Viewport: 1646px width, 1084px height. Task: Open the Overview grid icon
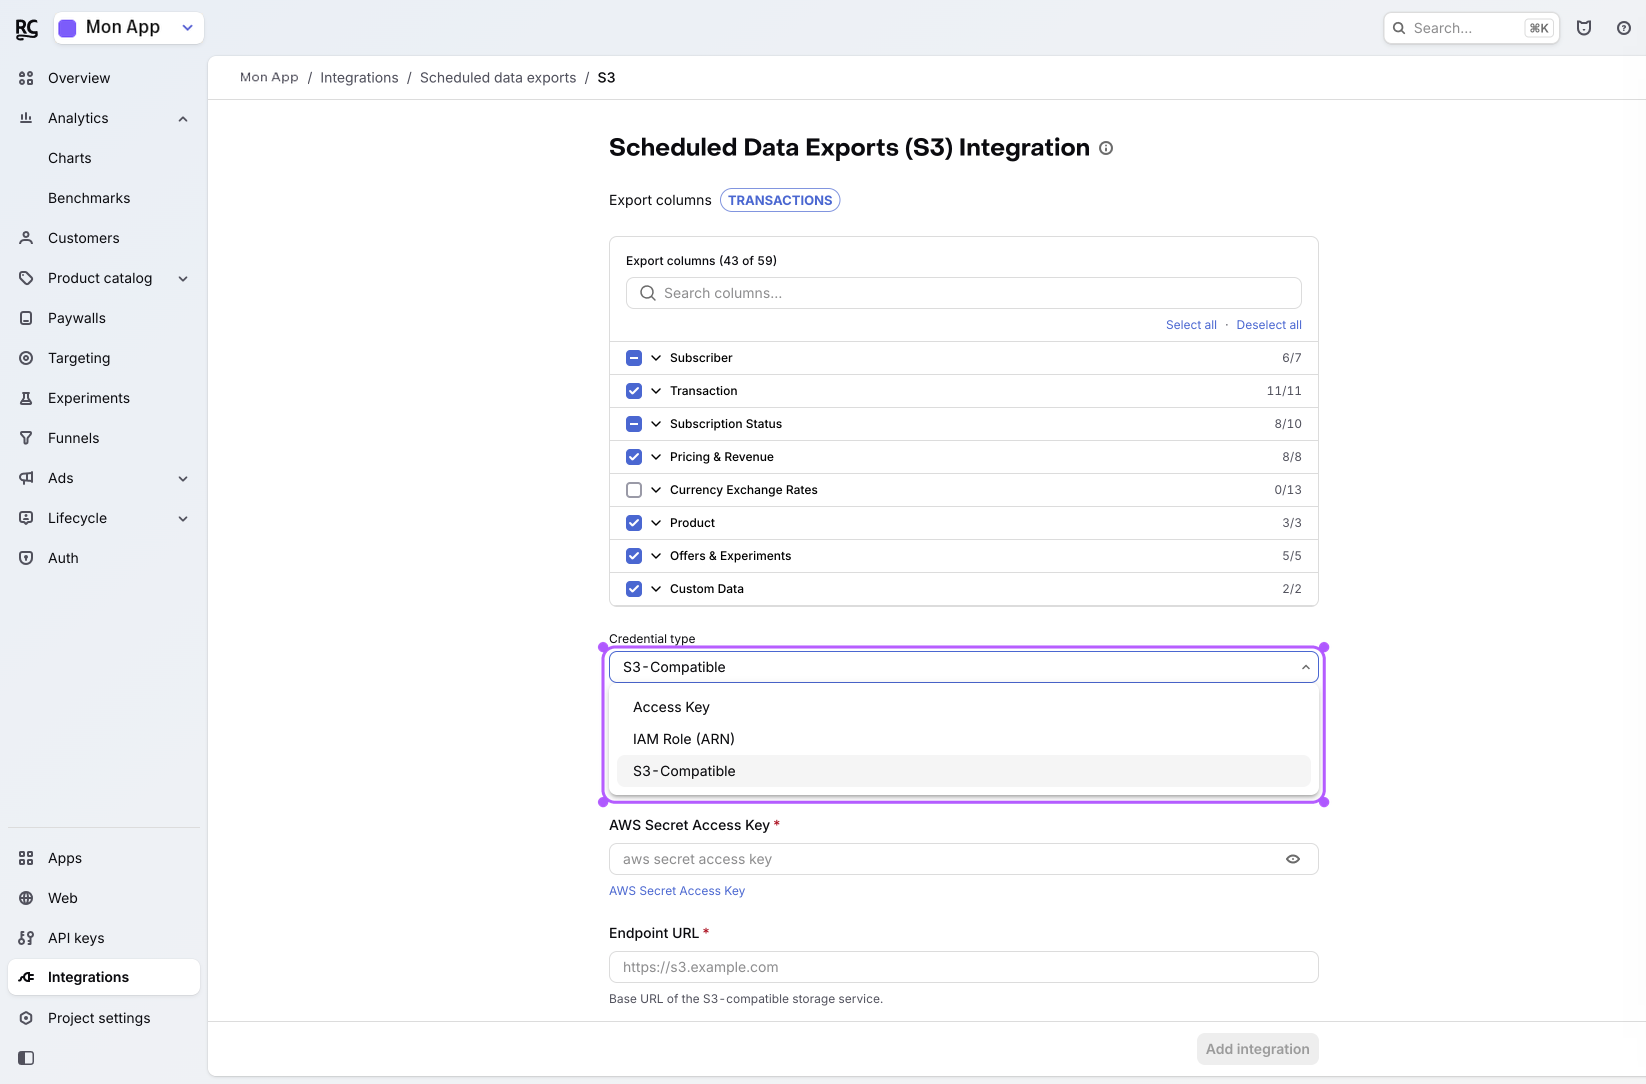(x=26, y=78)
